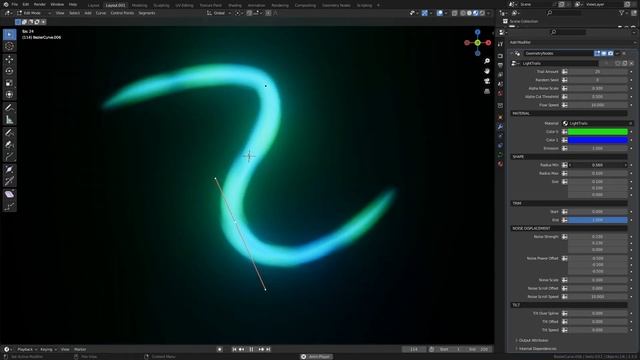640x360 pixels.
Task: Select the Shear tool
Action: point(9,194)
